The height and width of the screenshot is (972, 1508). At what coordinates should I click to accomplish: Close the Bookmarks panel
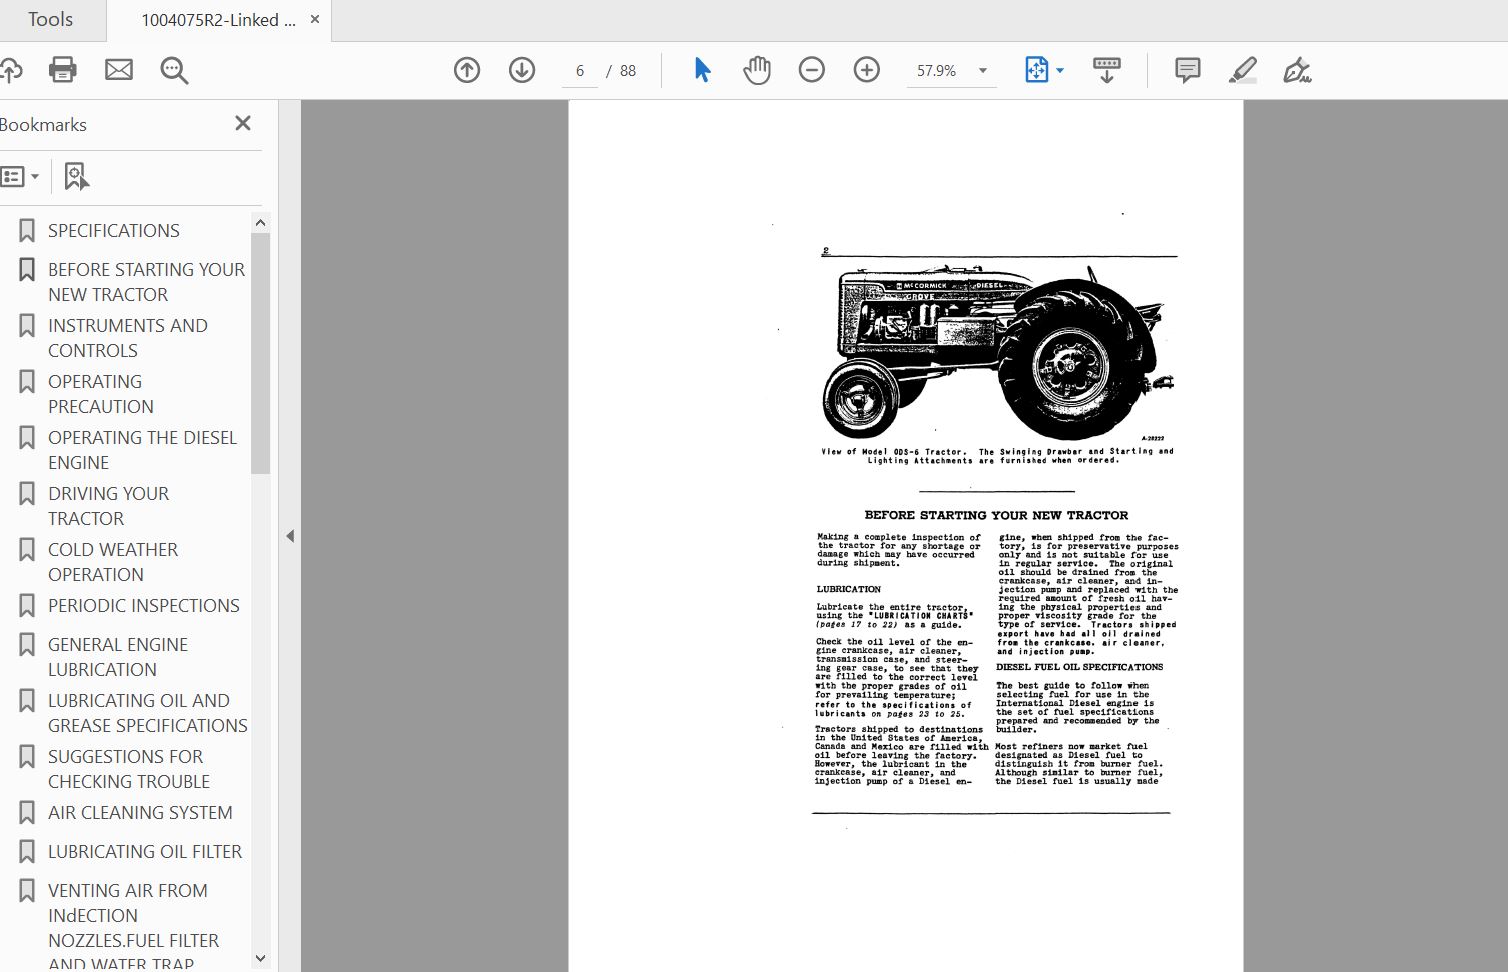[243, 123]
